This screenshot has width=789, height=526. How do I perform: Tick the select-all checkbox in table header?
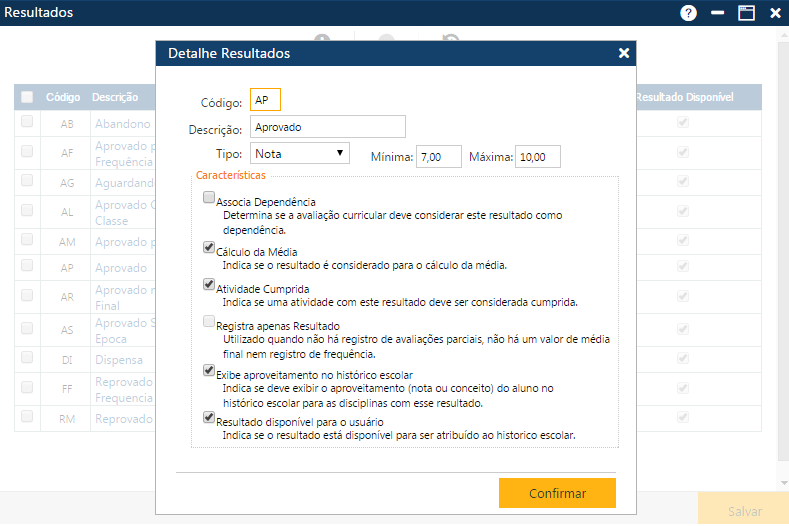coord(27,97)
